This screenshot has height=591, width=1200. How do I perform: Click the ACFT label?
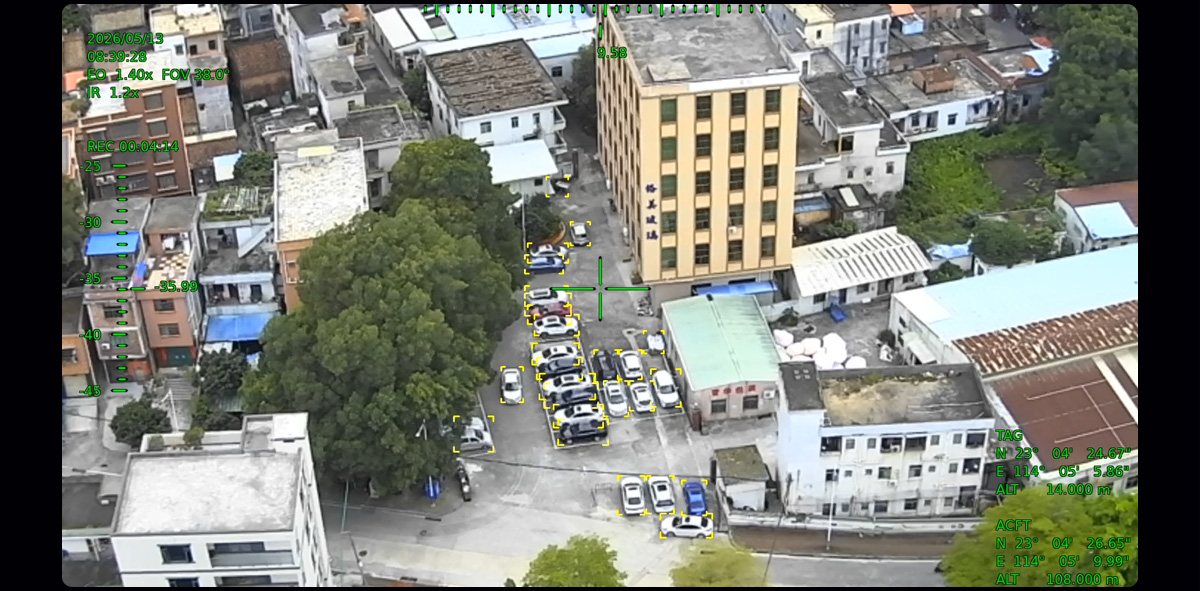(x=1013, y=525)
